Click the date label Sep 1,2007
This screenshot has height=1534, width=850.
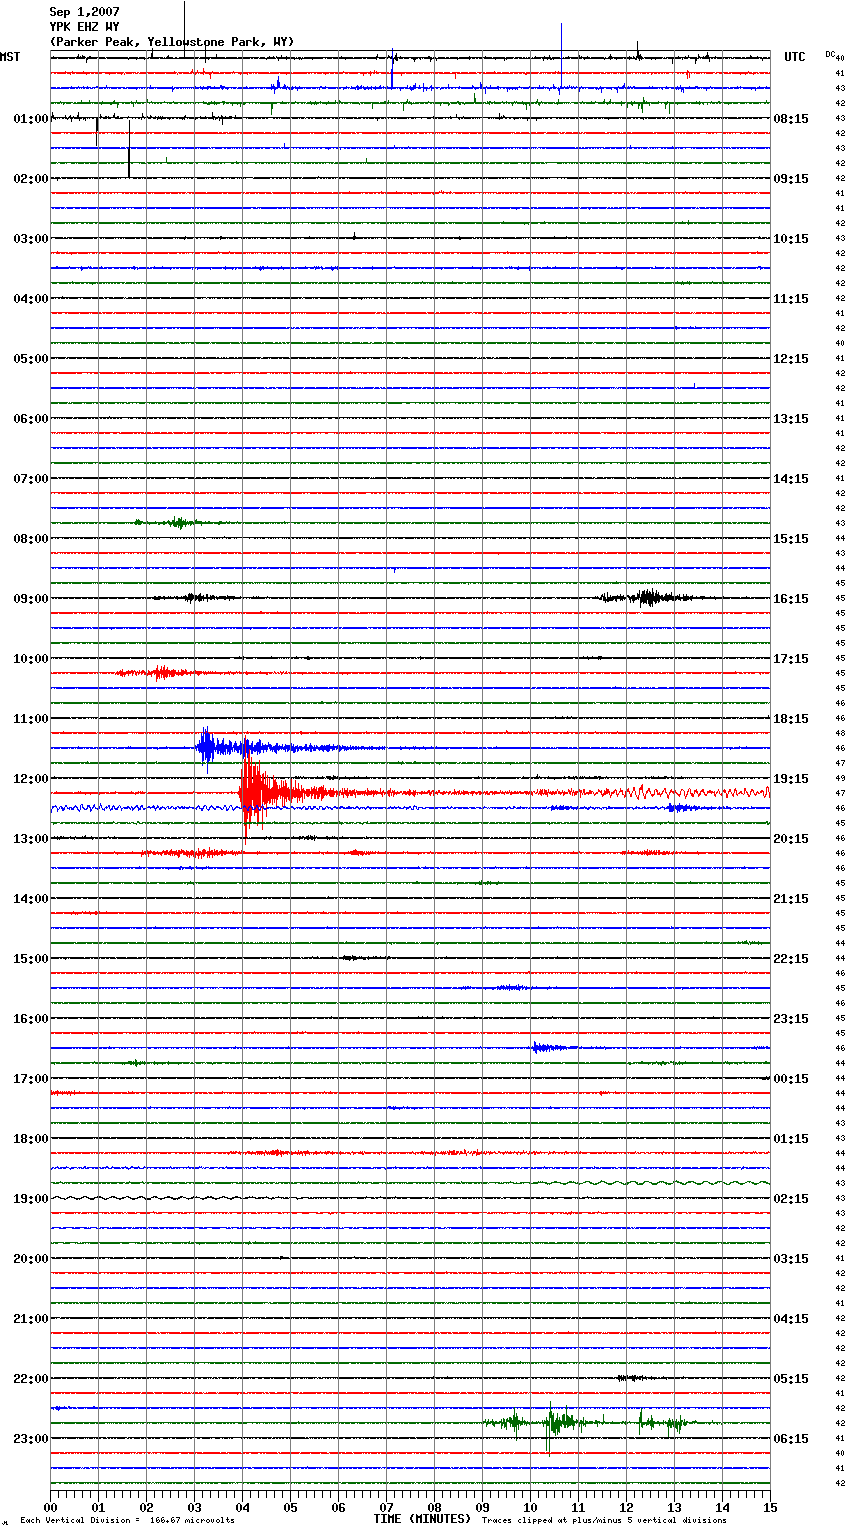pos(84,12)
